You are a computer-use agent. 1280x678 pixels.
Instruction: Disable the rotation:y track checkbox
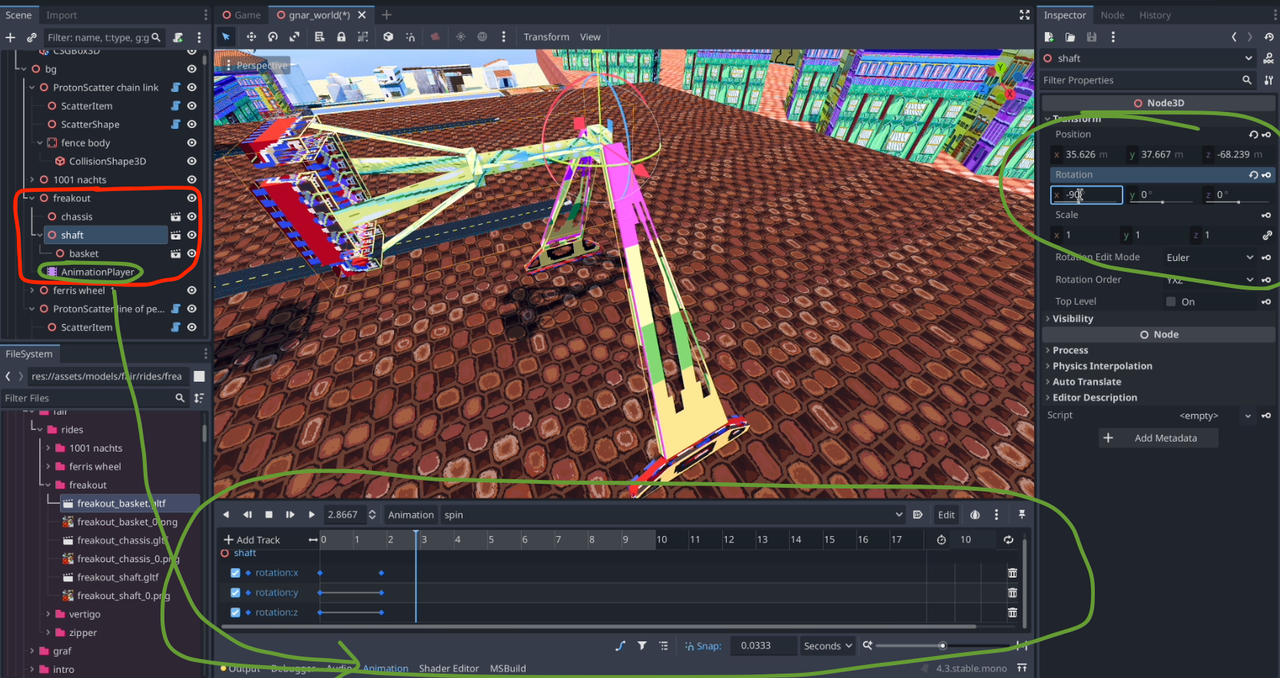(x=235, y=593)
